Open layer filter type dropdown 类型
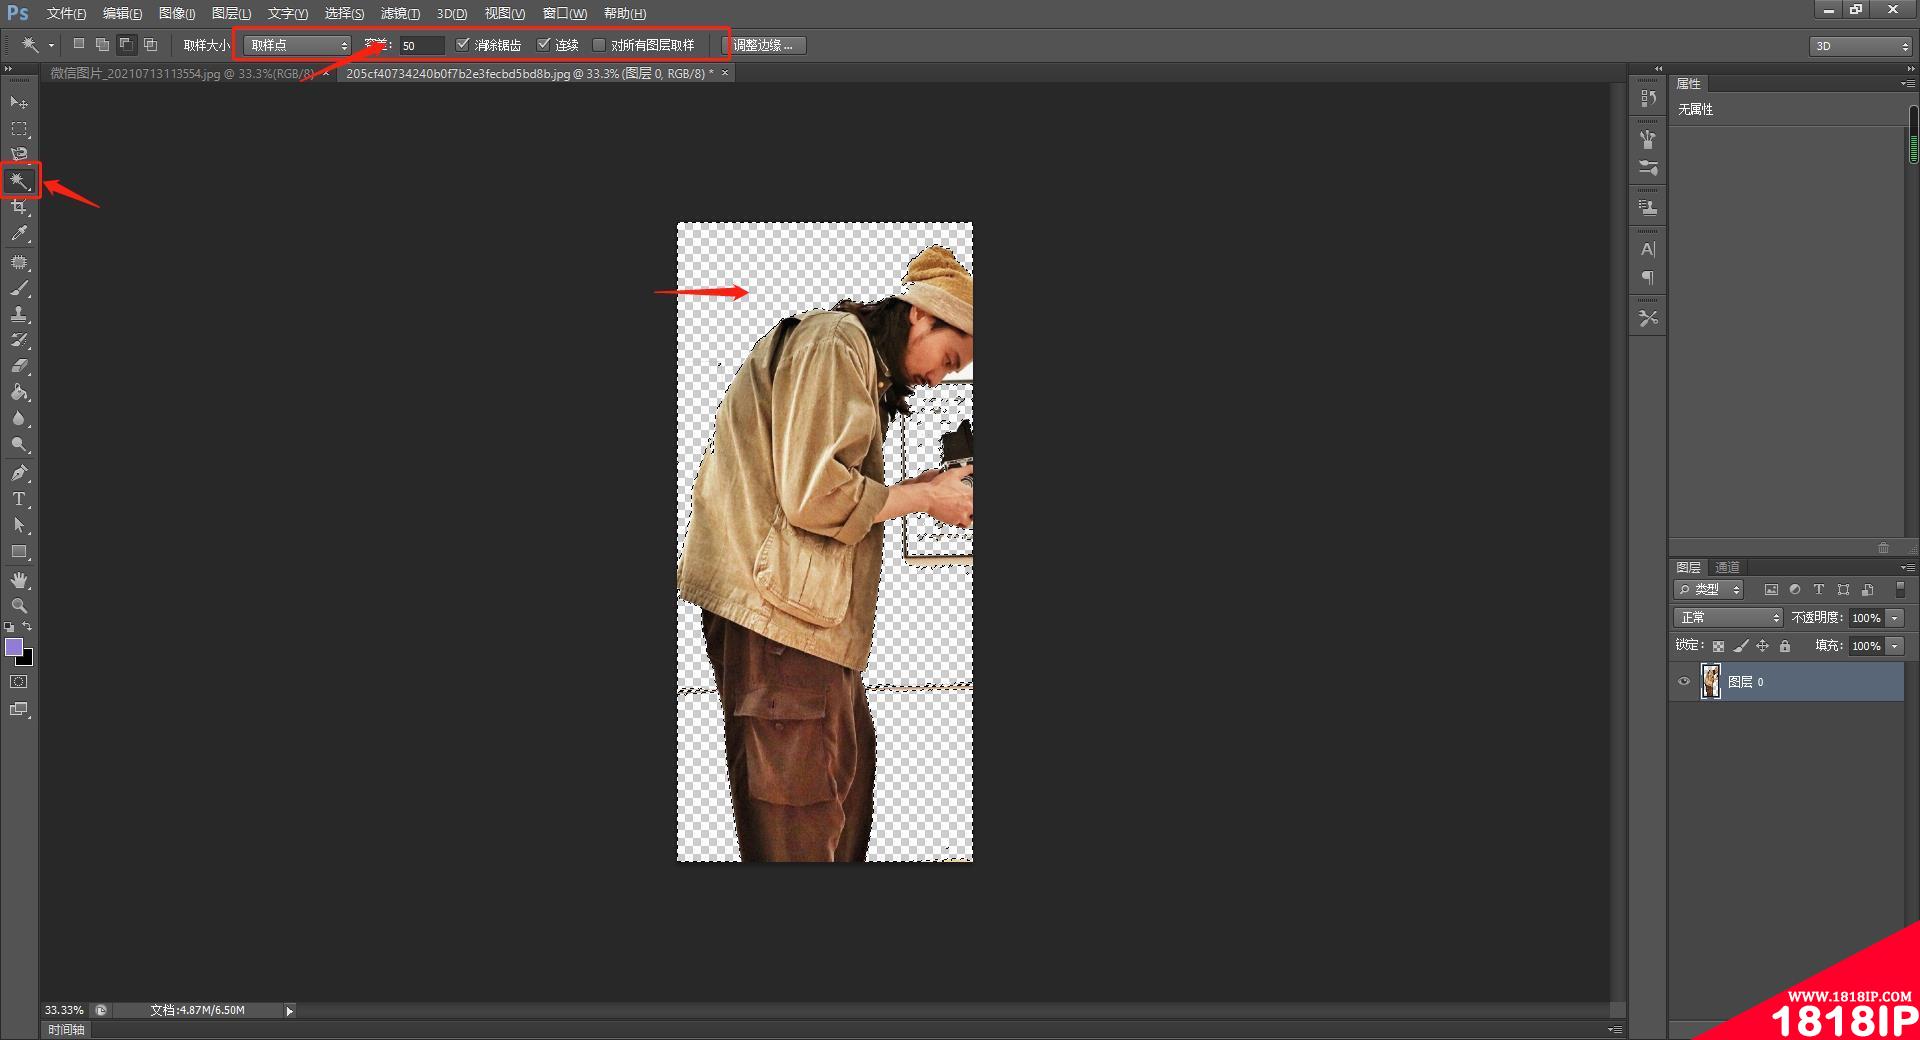Image resolution: width=1920 pixels, height=1040 pixels. [1709, 590]
